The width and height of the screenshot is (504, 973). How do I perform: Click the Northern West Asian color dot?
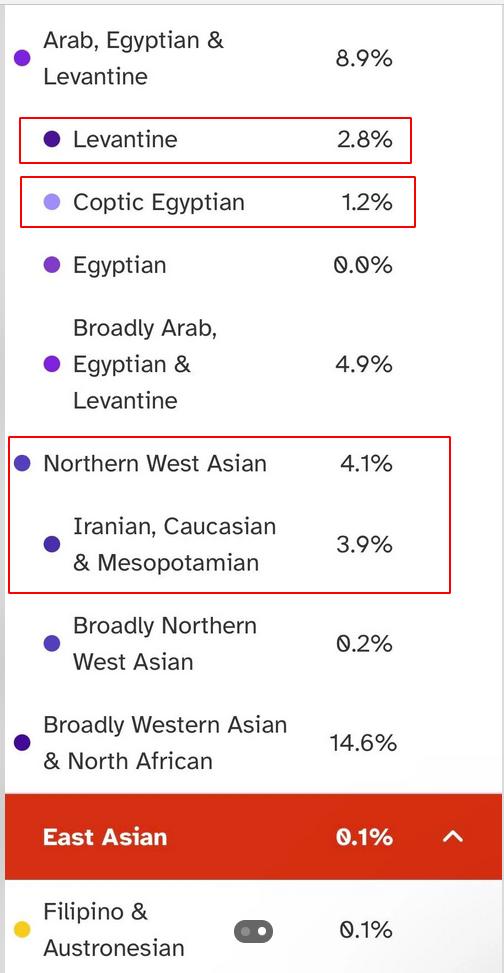22,464
